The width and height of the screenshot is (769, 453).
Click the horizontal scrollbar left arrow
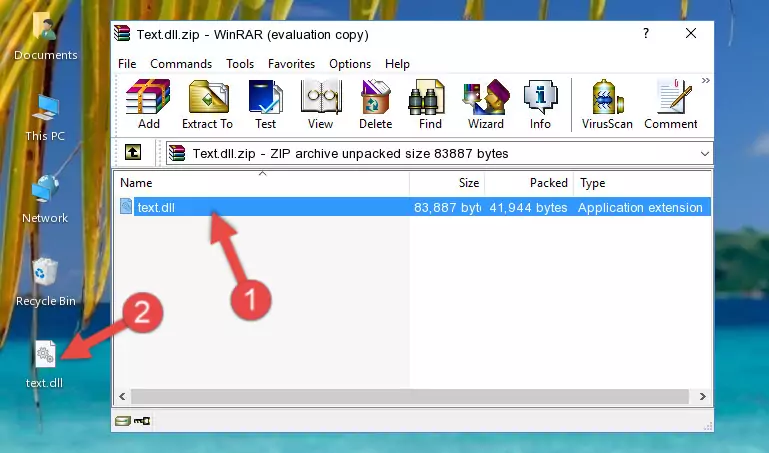(x=123, y=396)
